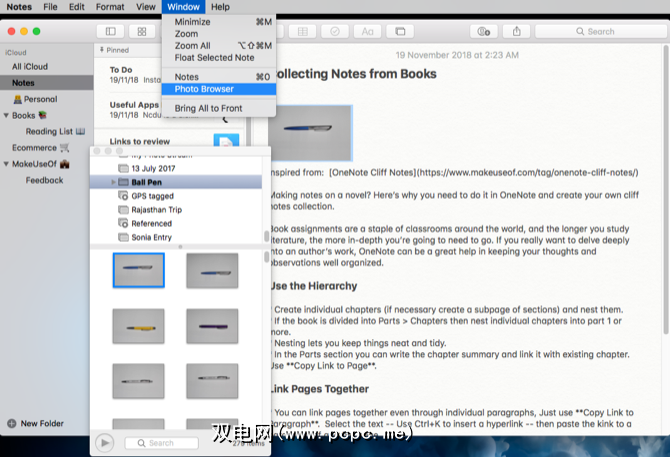This screenshot has height=457, width=670.
Task: Collapse the MakeUseOf folder
Action: [6, 164]
